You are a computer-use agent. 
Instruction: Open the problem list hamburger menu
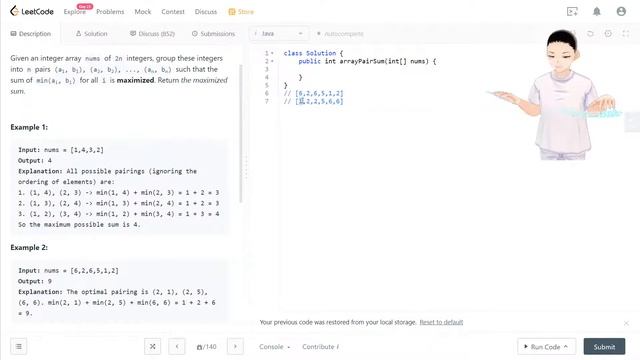click(x=19, y=347)
